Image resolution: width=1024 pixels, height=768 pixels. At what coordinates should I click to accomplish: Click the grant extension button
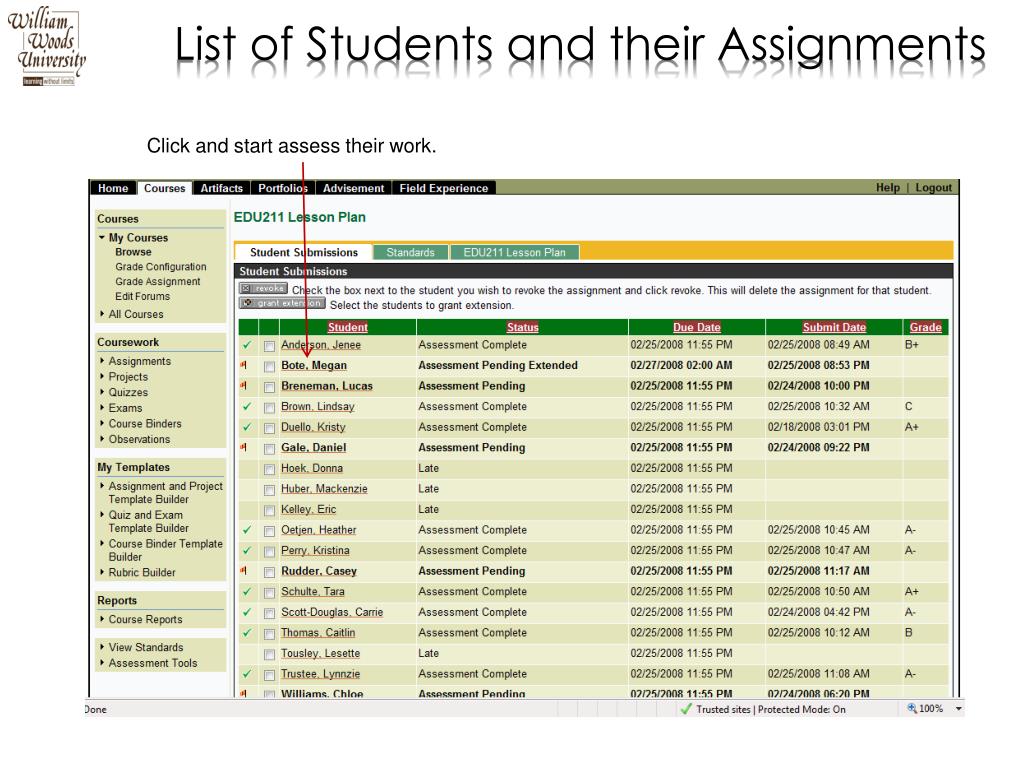pyautogui.click(x=282, y=303)
